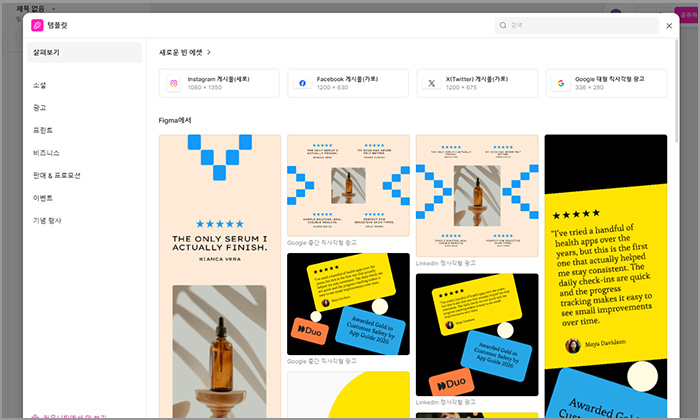Click the '1200 × 630' size text
This screenshot has width=700, height=420.
[x=332, y=87]
